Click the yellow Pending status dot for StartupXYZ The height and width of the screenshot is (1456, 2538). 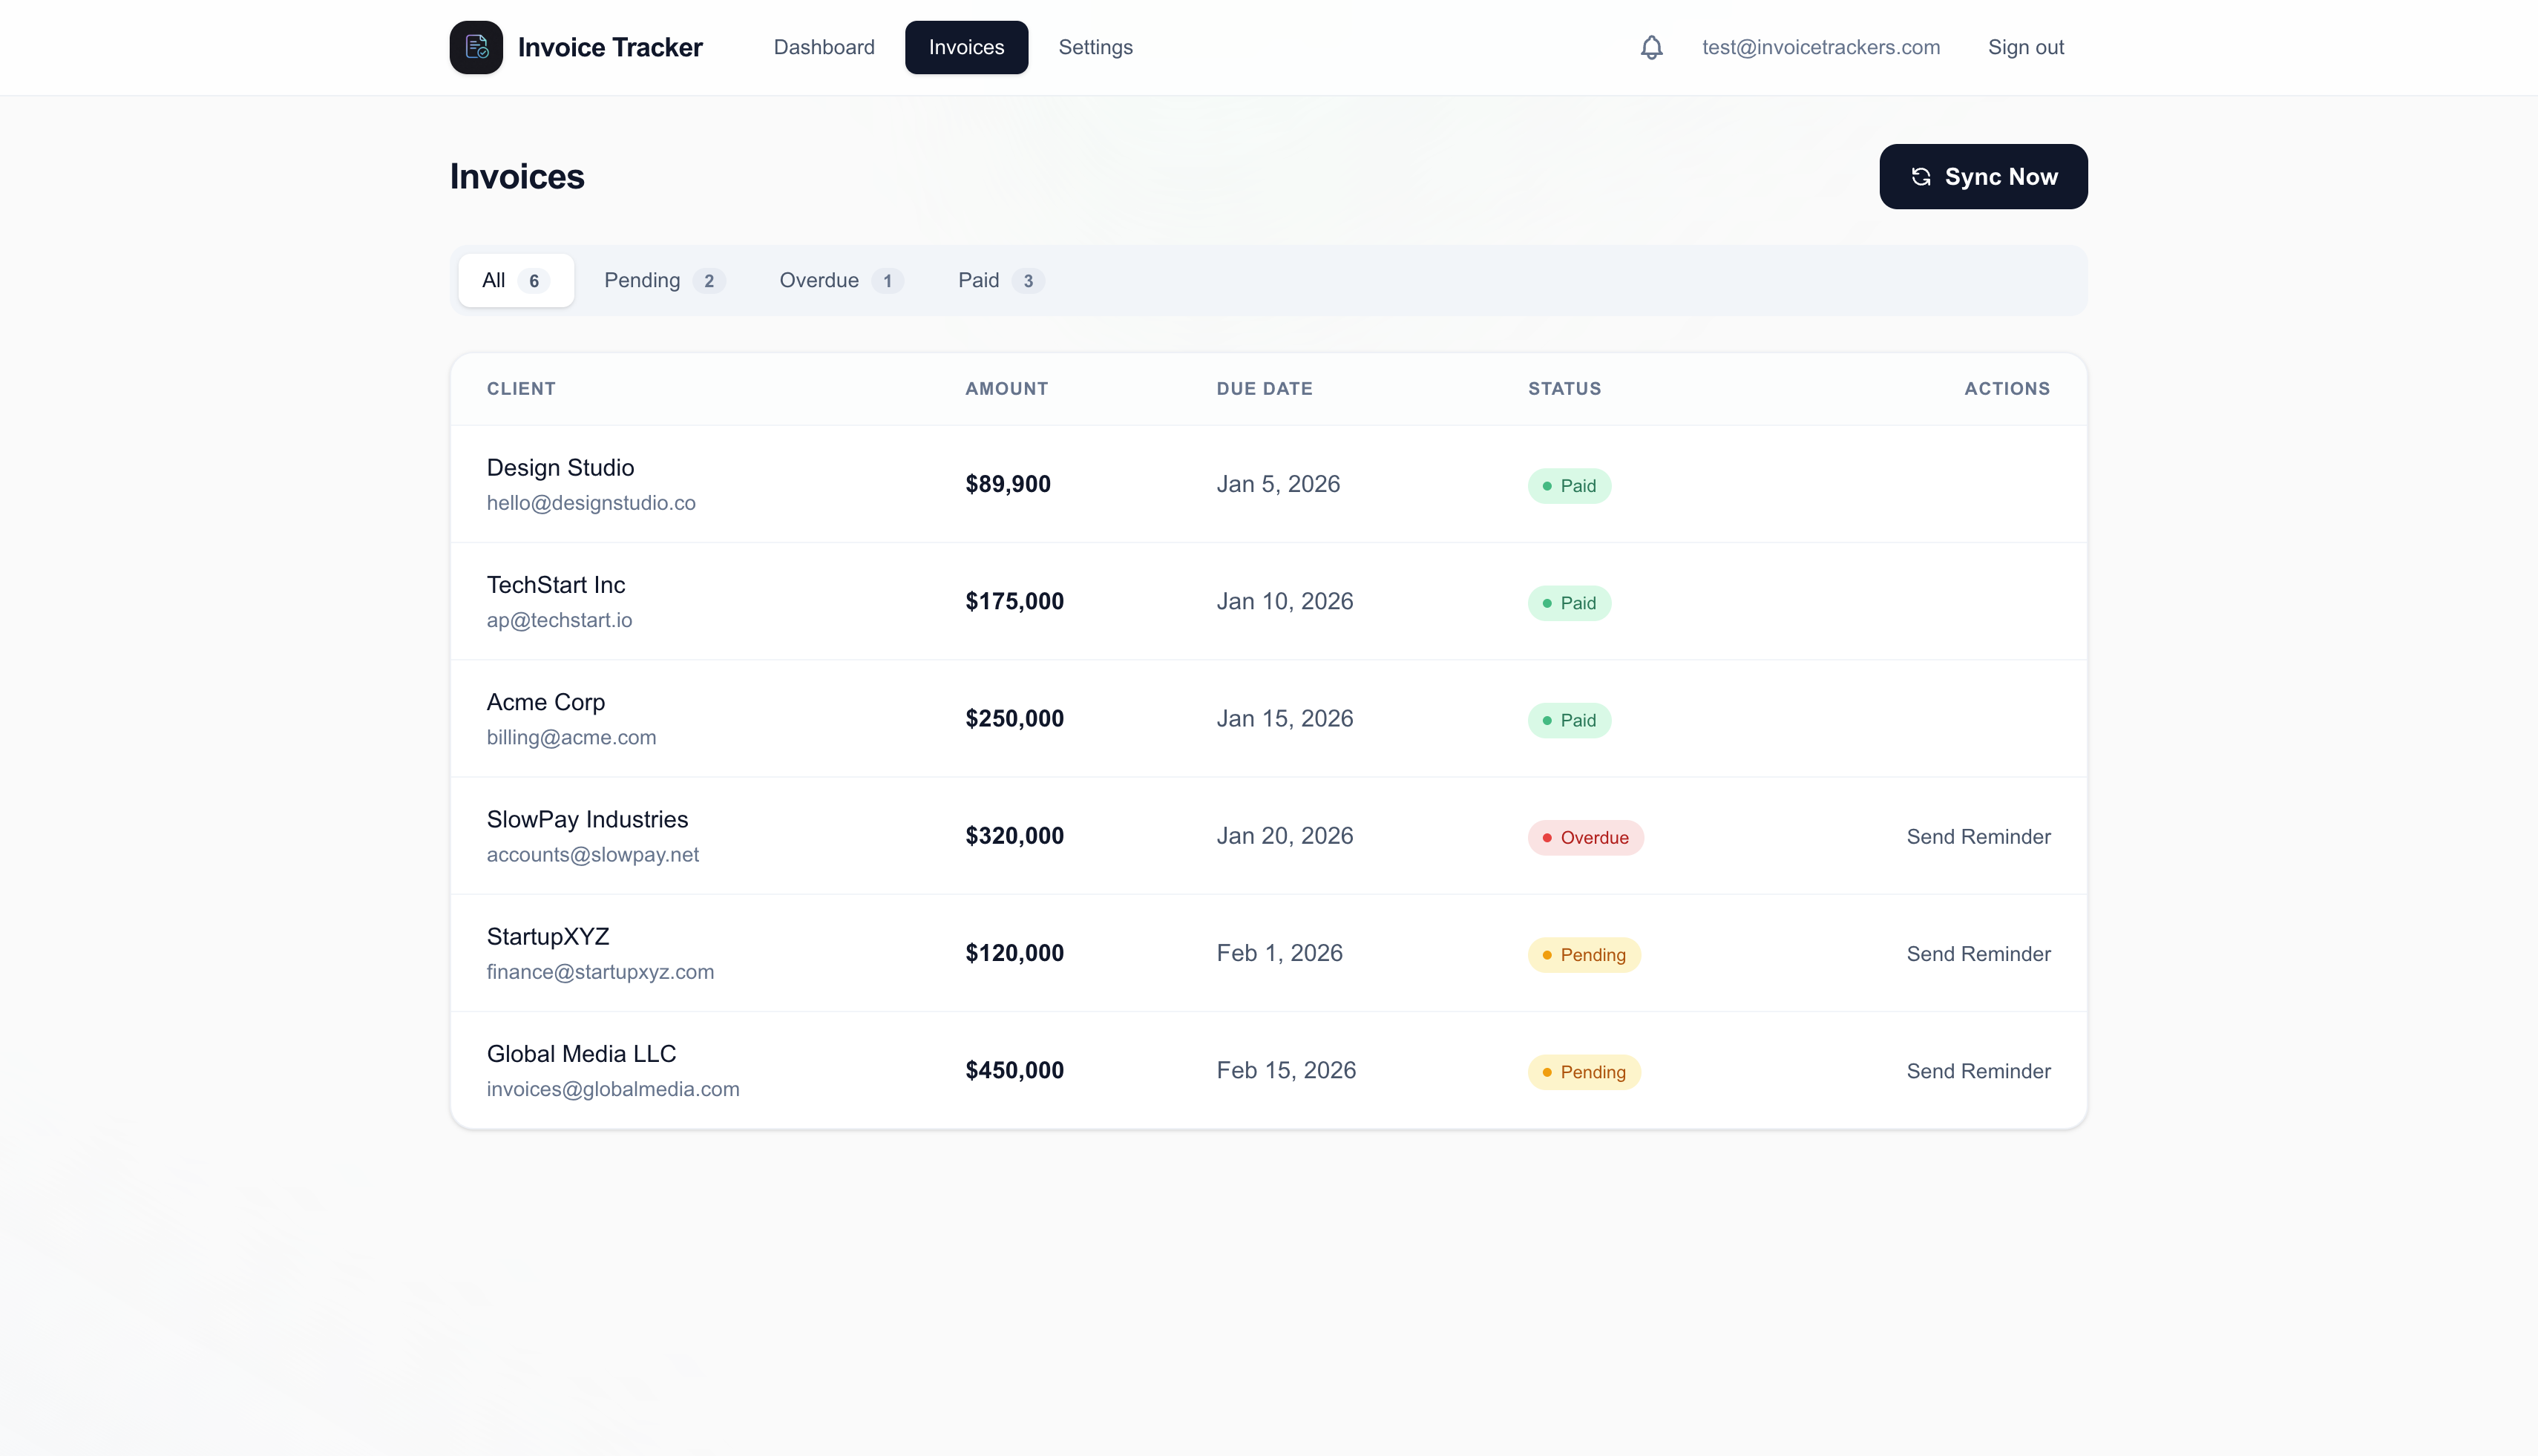click(x=1547, y=955)
